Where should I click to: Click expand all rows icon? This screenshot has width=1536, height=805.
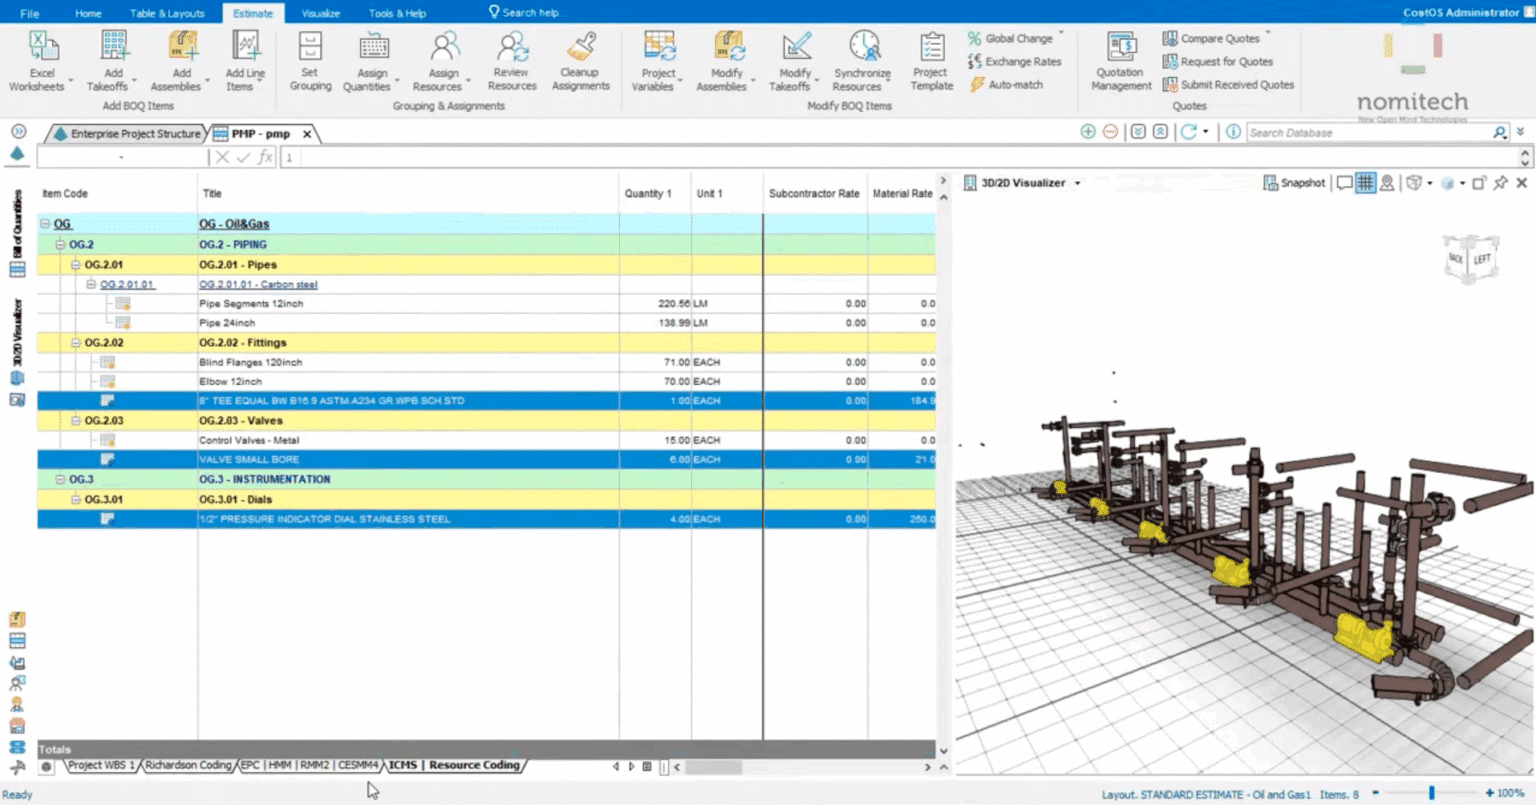pyautogui.click(x=1138, y=132)
